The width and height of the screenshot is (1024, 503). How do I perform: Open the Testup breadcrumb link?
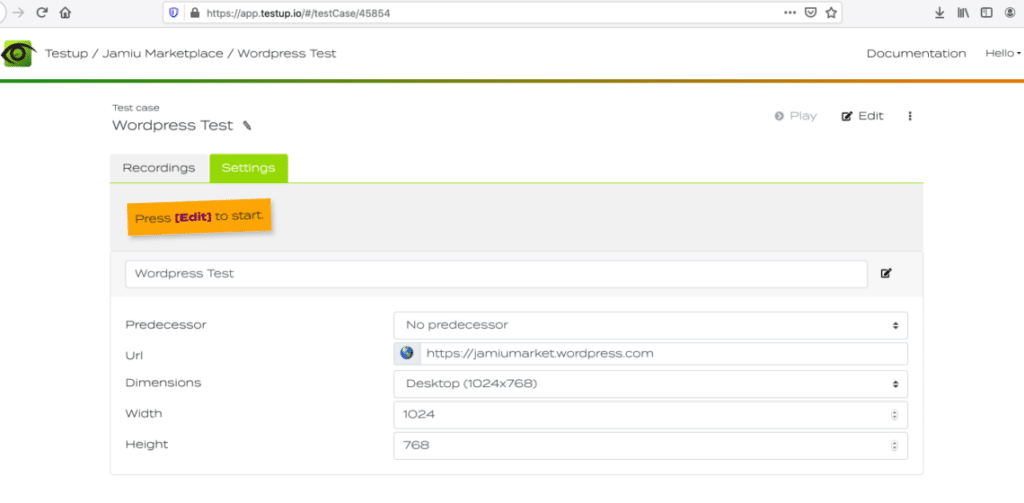coord(66,54)
